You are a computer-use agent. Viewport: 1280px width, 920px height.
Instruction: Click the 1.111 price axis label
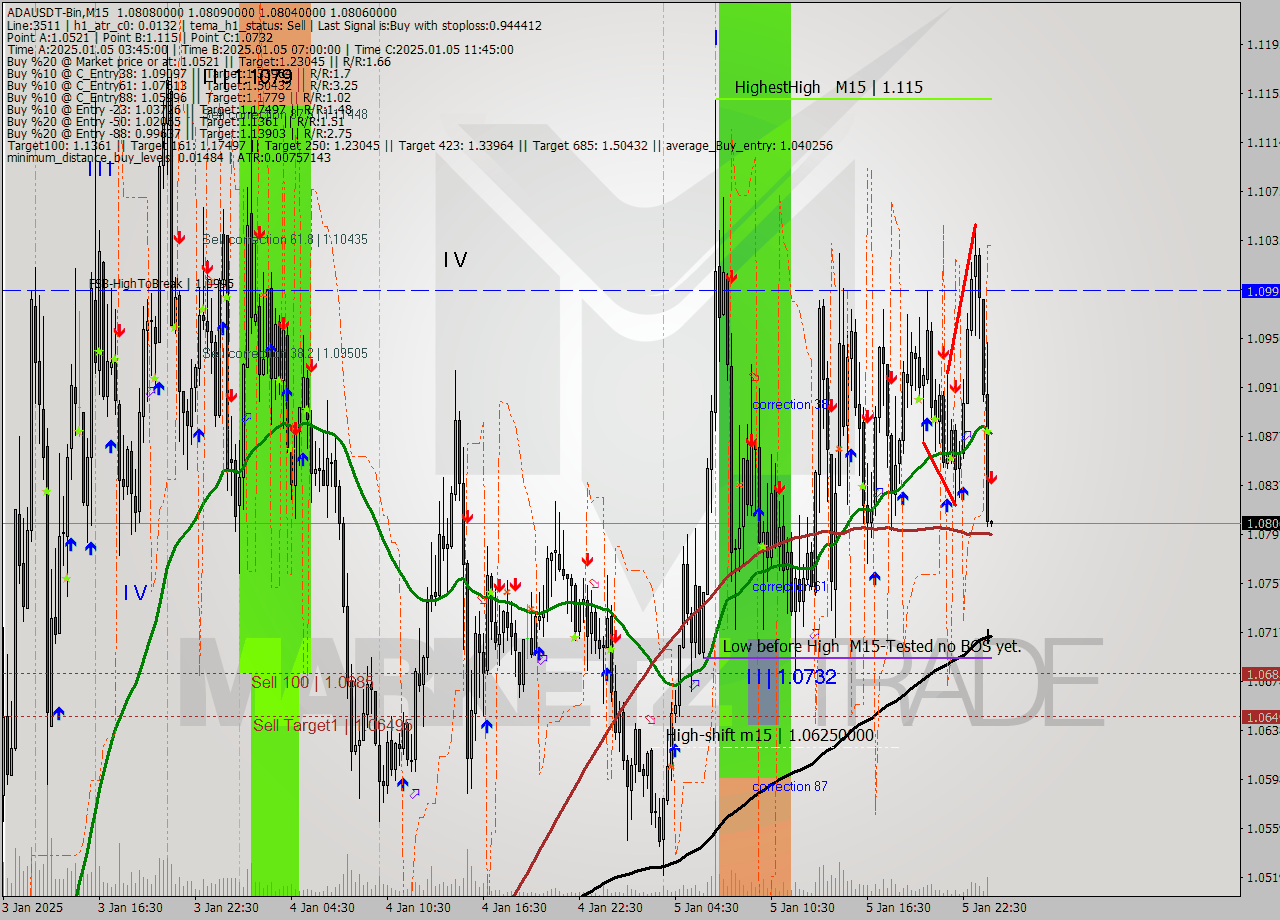1262,143
